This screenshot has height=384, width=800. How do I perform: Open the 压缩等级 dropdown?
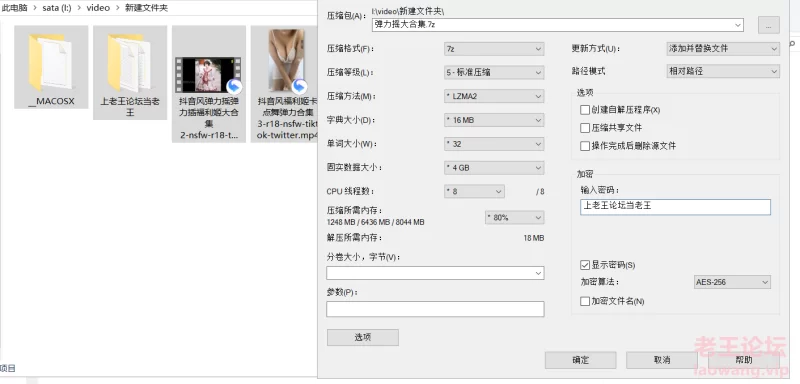point(494,72)
